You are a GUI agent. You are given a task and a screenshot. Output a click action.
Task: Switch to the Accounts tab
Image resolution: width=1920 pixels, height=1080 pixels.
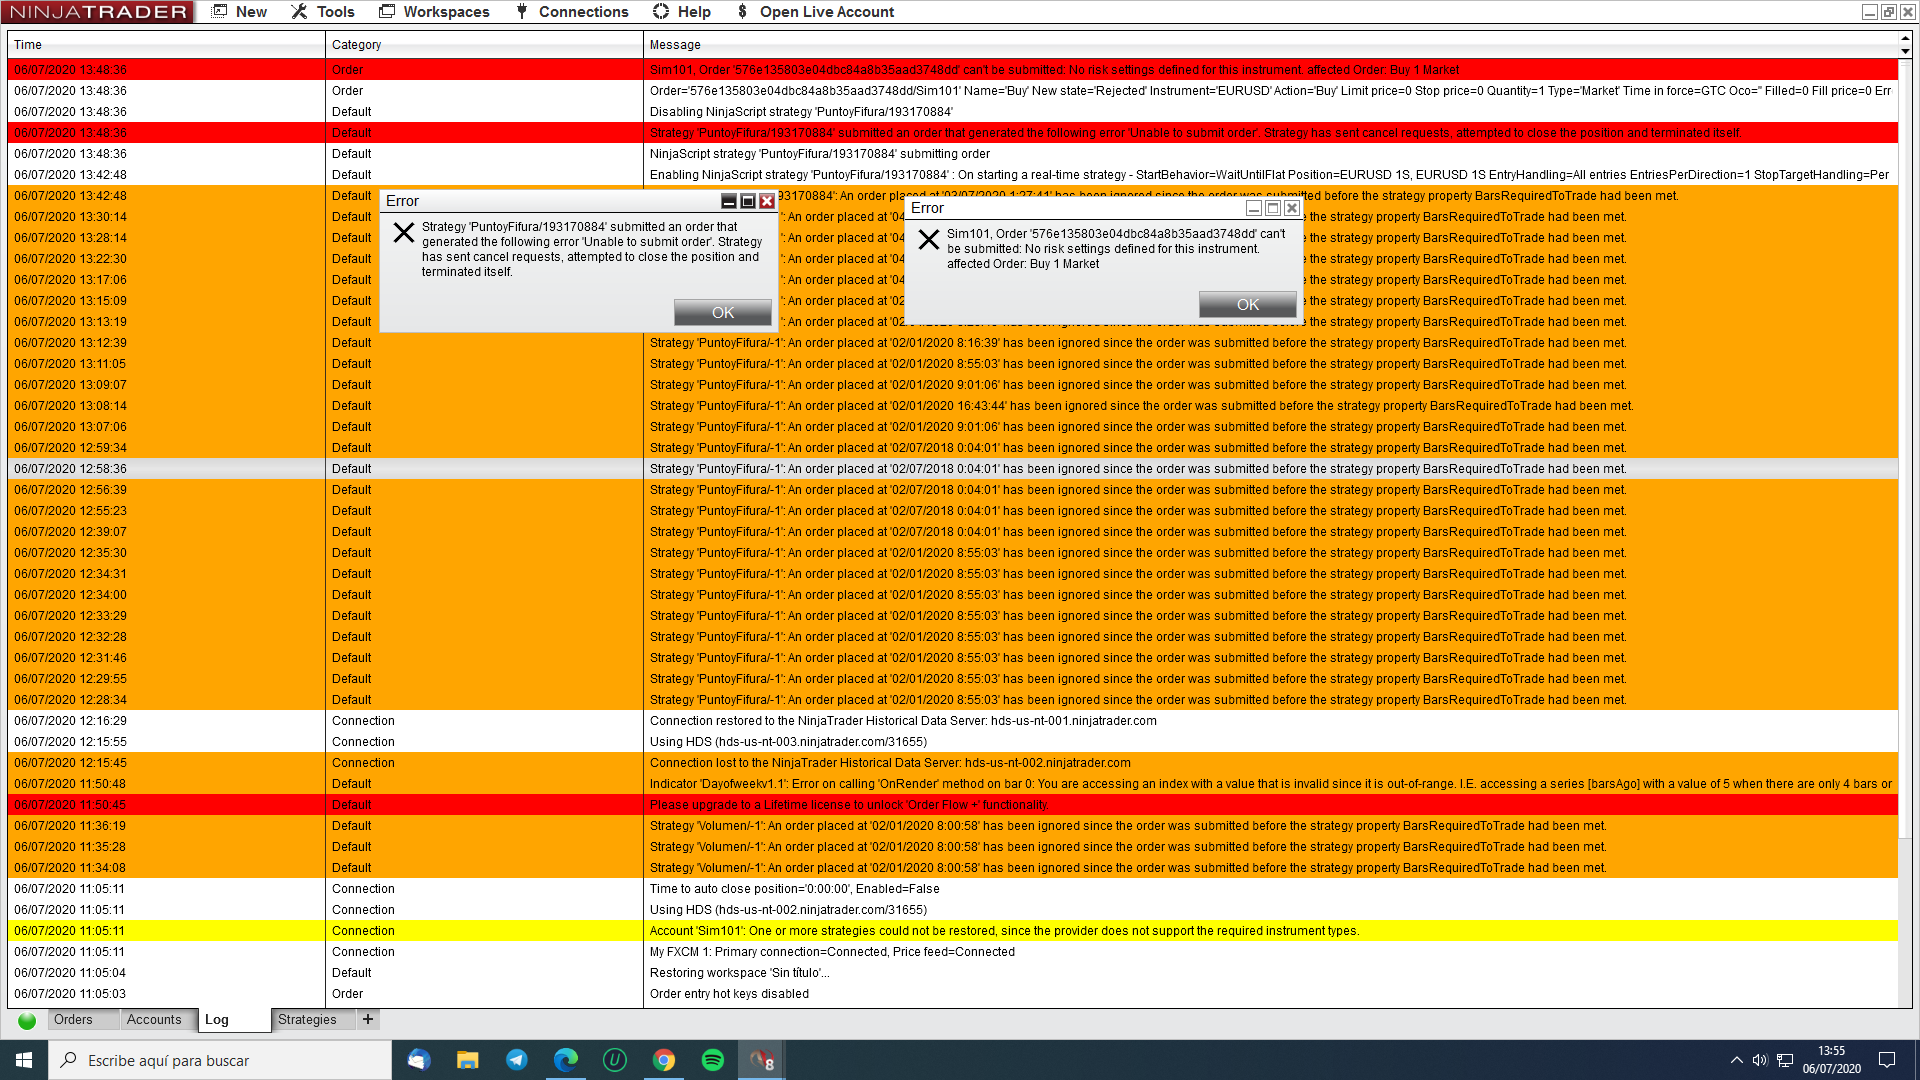(154, 1019)
